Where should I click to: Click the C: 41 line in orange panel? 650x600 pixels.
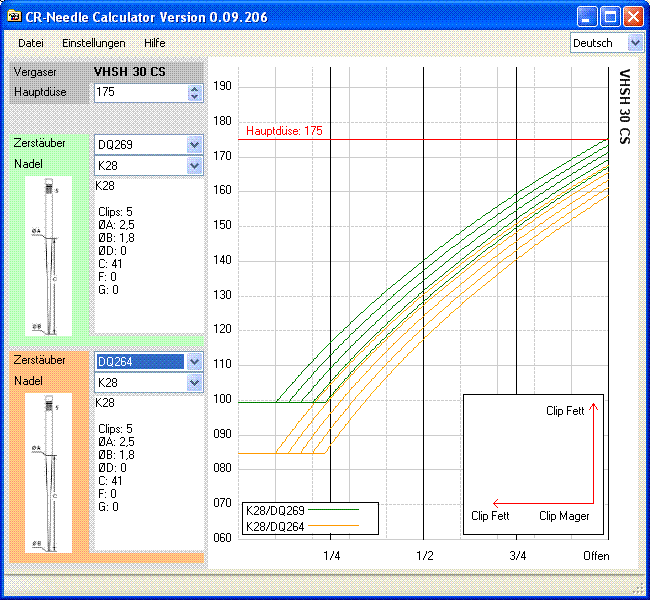[110, 481]
